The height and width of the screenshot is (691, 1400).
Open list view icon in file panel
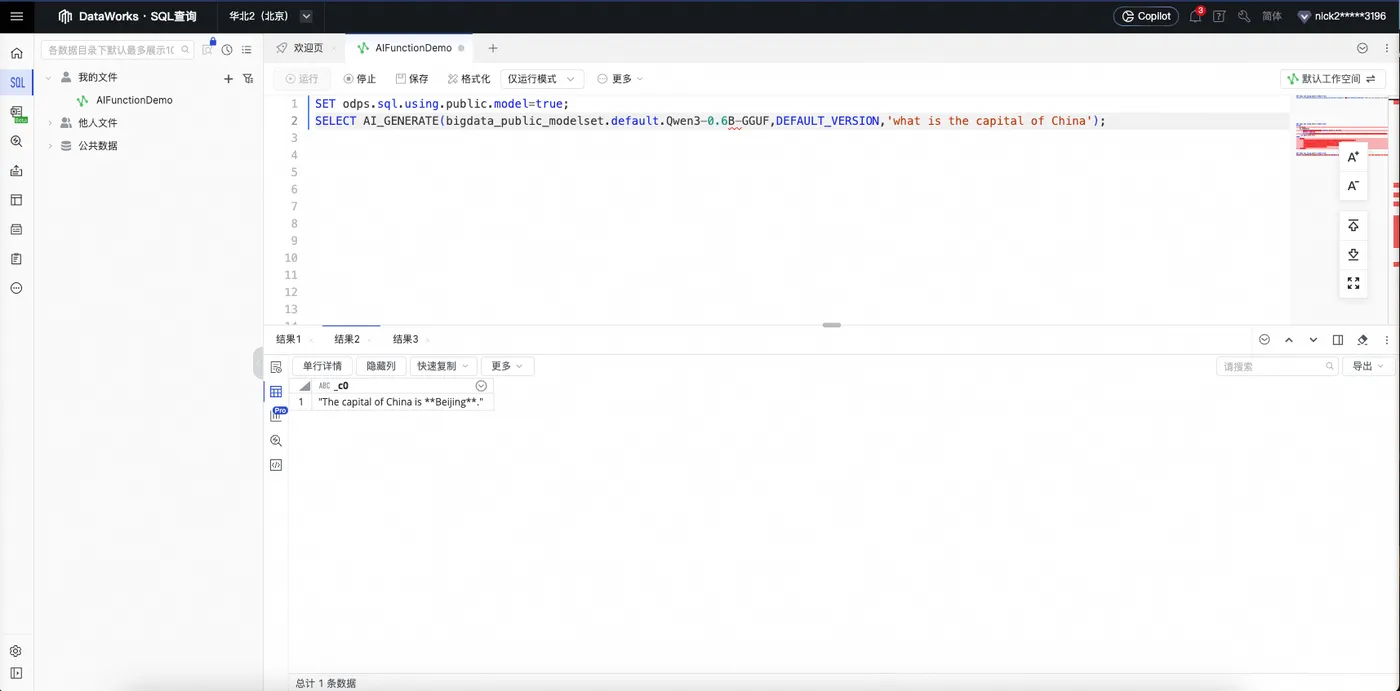[247, 50]
